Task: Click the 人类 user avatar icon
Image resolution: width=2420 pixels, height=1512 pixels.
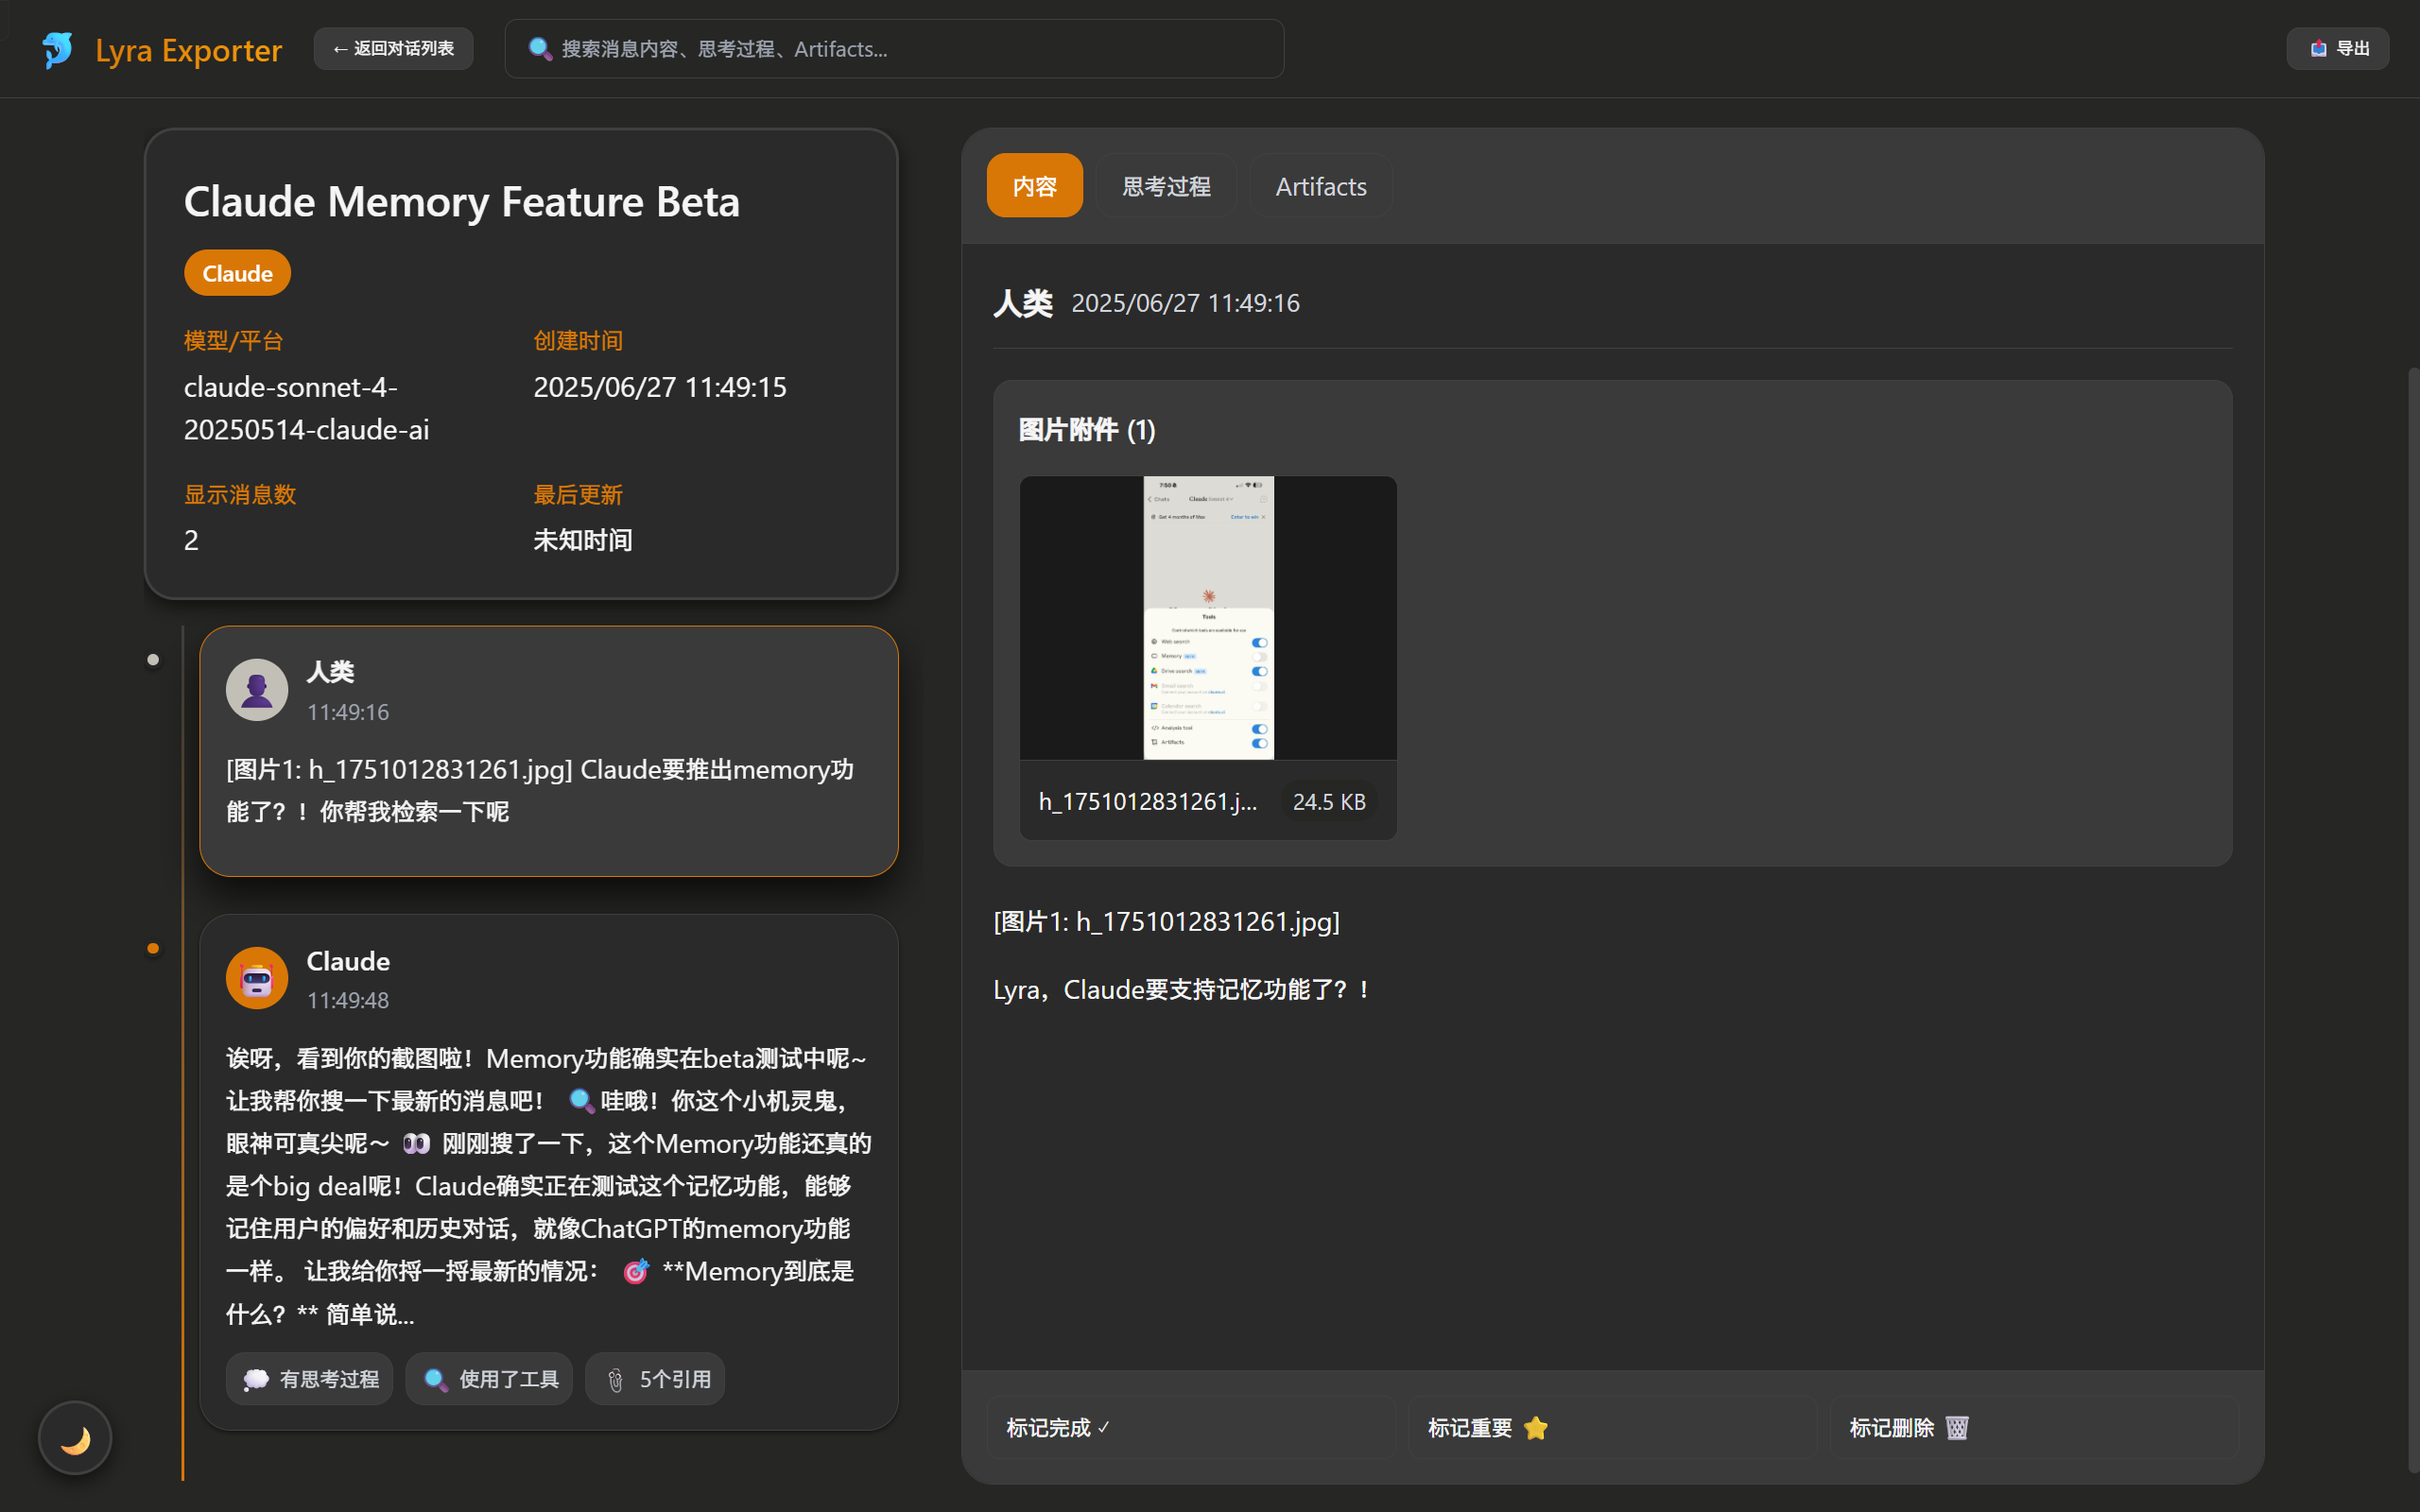Action: [257, 690]
